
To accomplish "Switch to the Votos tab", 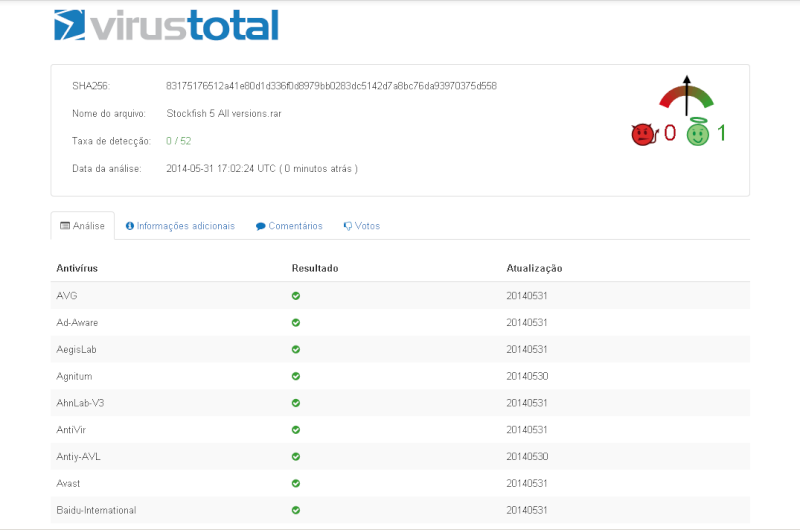I will [362, 225].
